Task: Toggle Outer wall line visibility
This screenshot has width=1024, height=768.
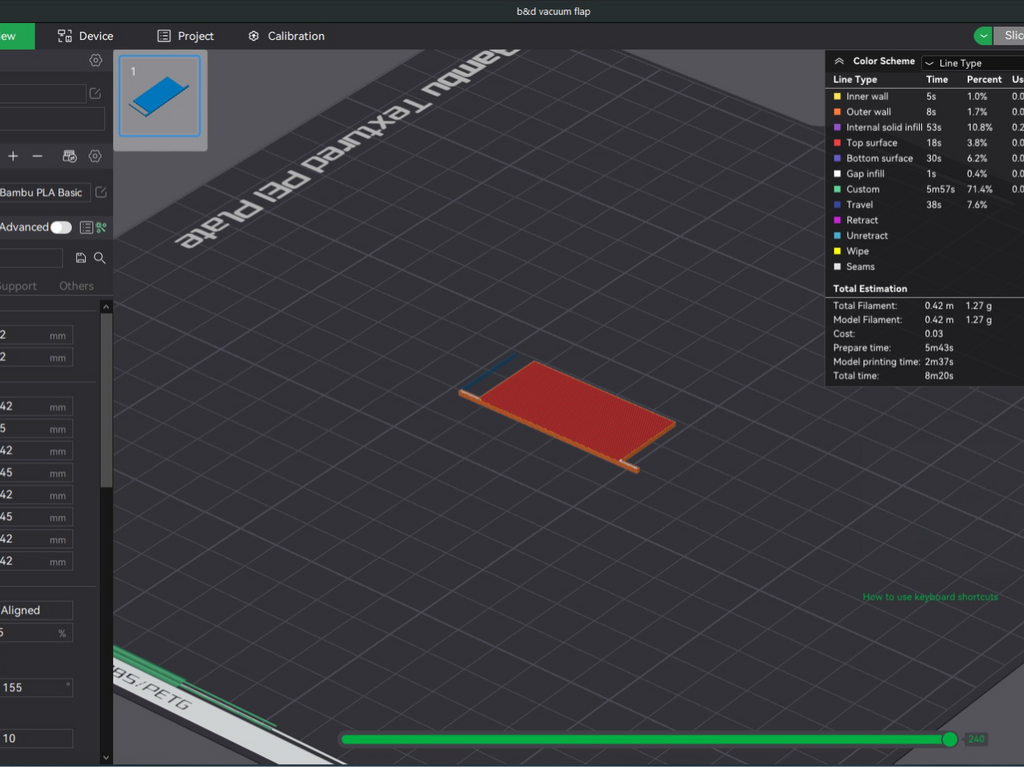Action: coord(837,112)
